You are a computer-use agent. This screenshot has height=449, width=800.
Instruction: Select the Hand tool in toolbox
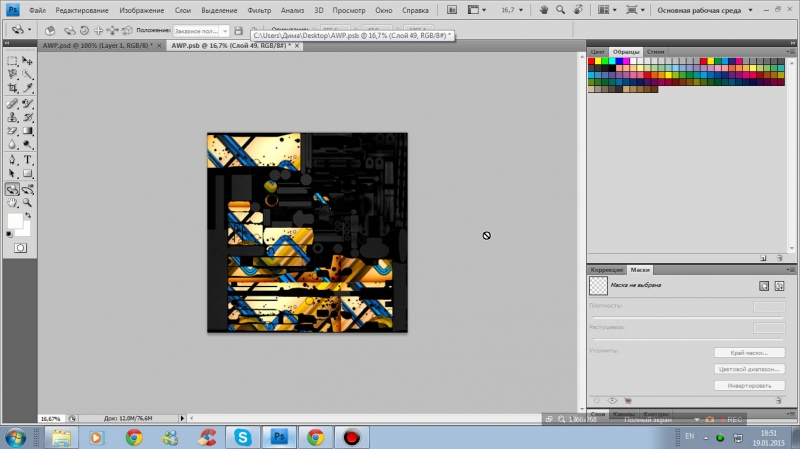coord(12,203)
